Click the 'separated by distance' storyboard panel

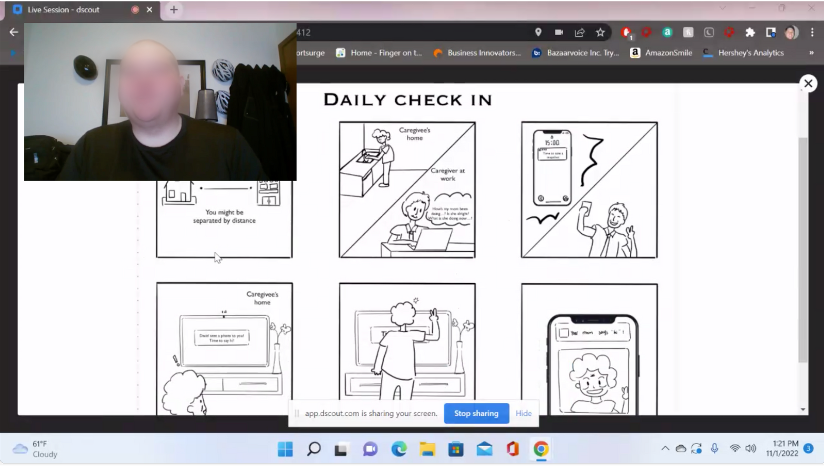tap(224, 219)
